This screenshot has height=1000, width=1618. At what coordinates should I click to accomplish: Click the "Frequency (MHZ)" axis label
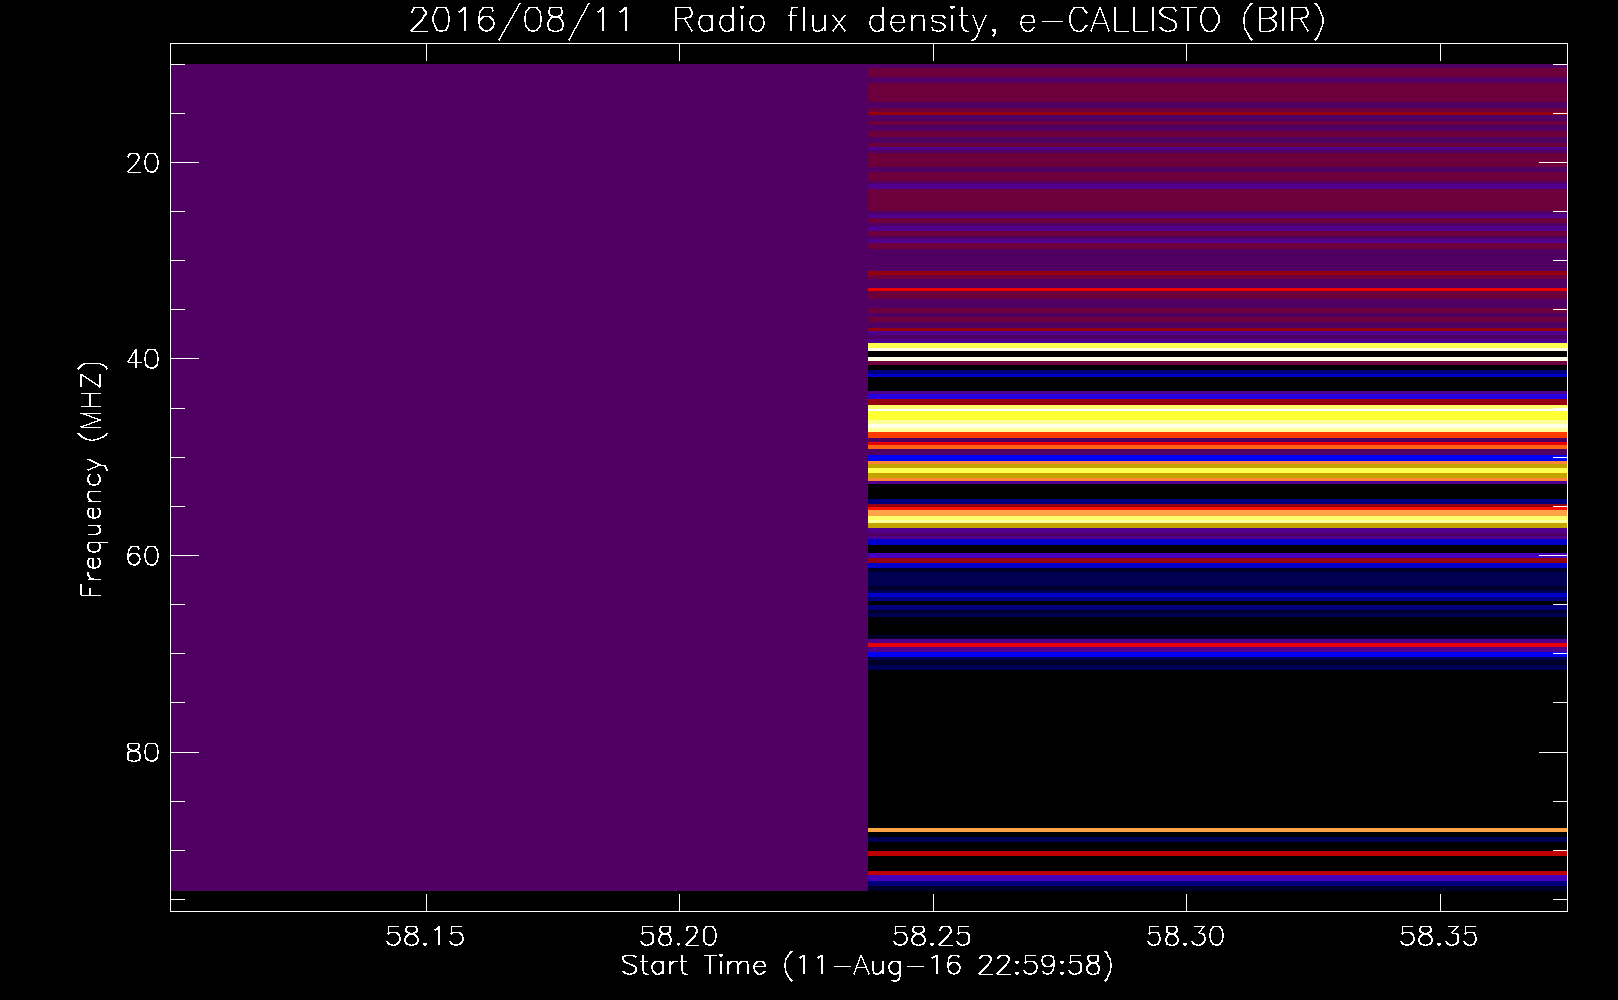pos(91,479)
